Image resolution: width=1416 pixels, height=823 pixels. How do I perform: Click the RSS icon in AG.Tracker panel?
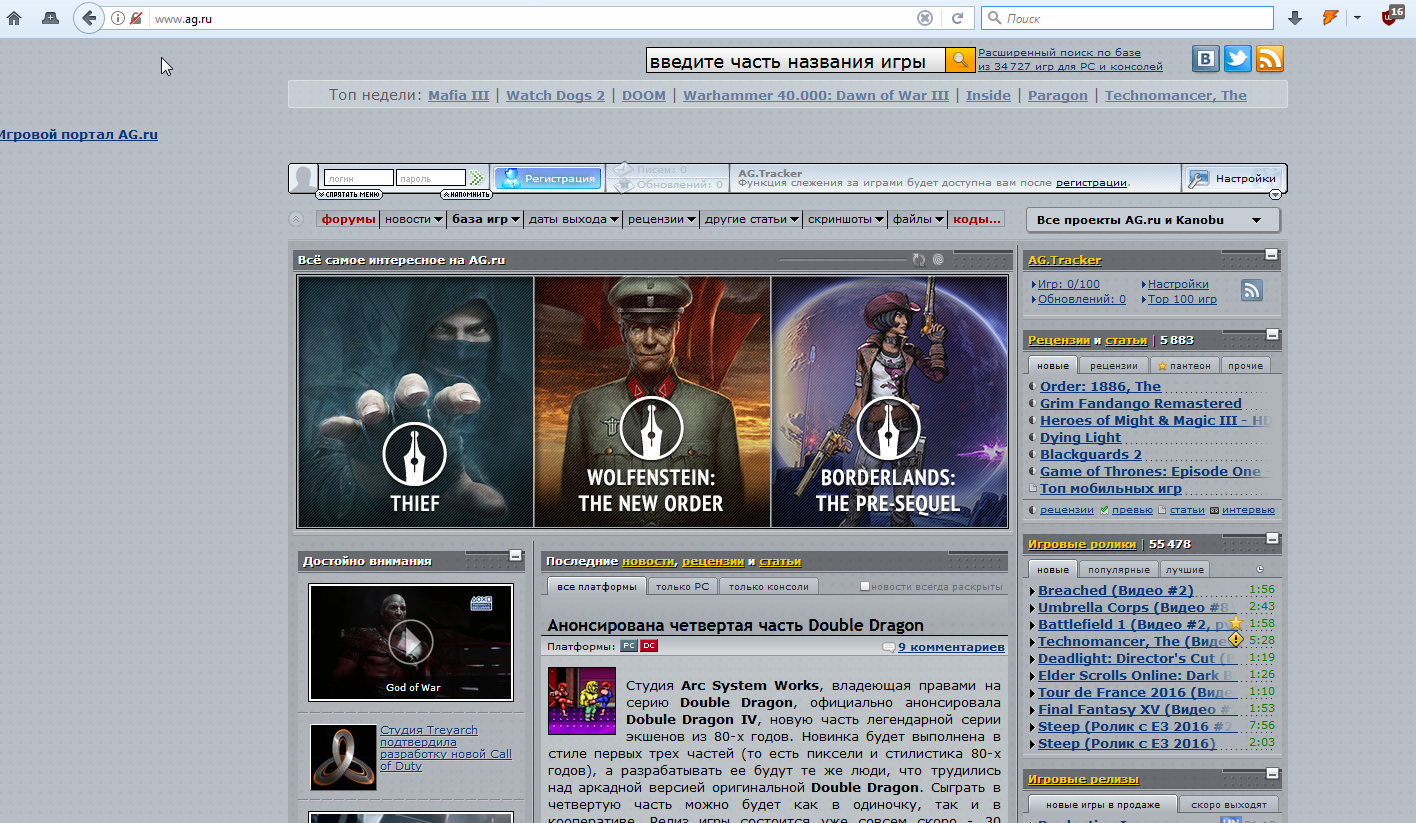tap(1251, 290)
